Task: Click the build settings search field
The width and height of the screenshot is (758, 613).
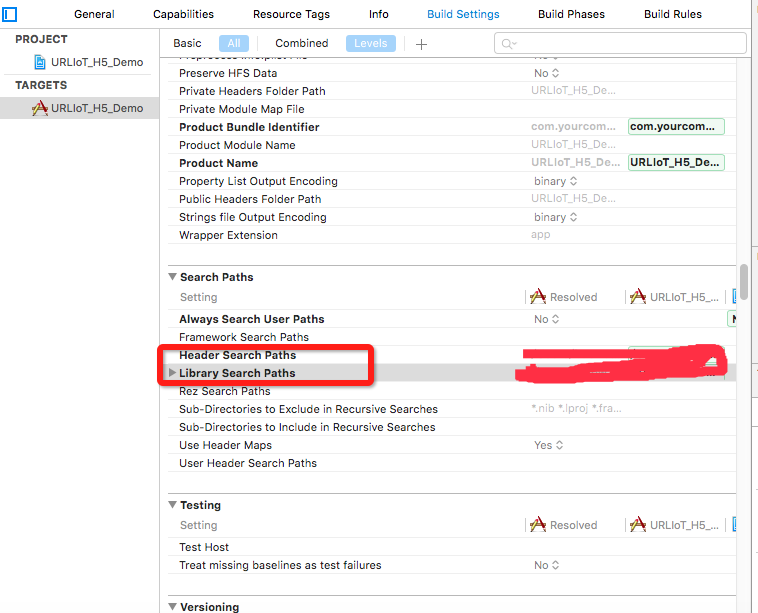Action: pos(620,44)
